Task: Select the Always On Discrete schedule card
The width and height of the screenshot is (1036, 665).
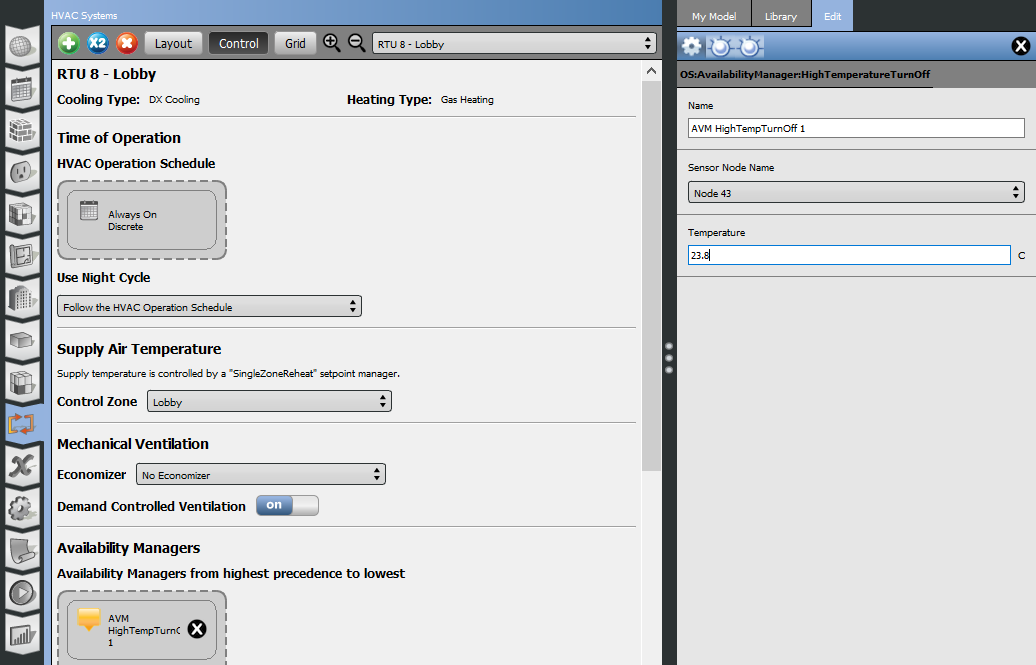Action: coord(142,220)
